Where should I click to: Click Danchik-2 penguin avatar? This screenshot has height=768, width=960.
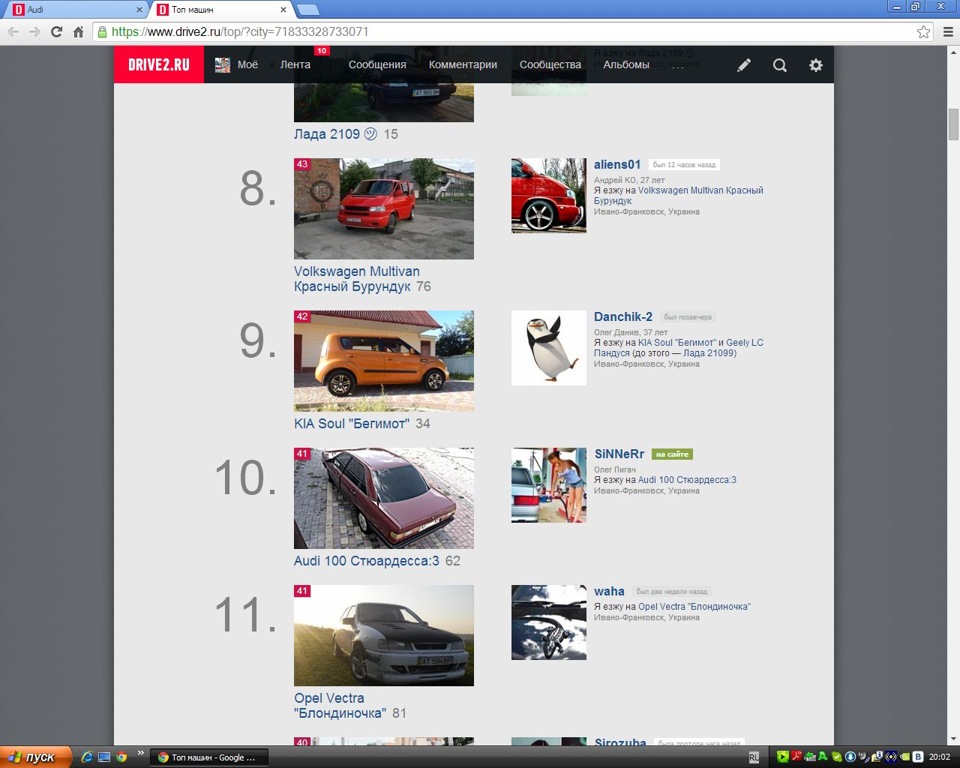pos(549,348)
